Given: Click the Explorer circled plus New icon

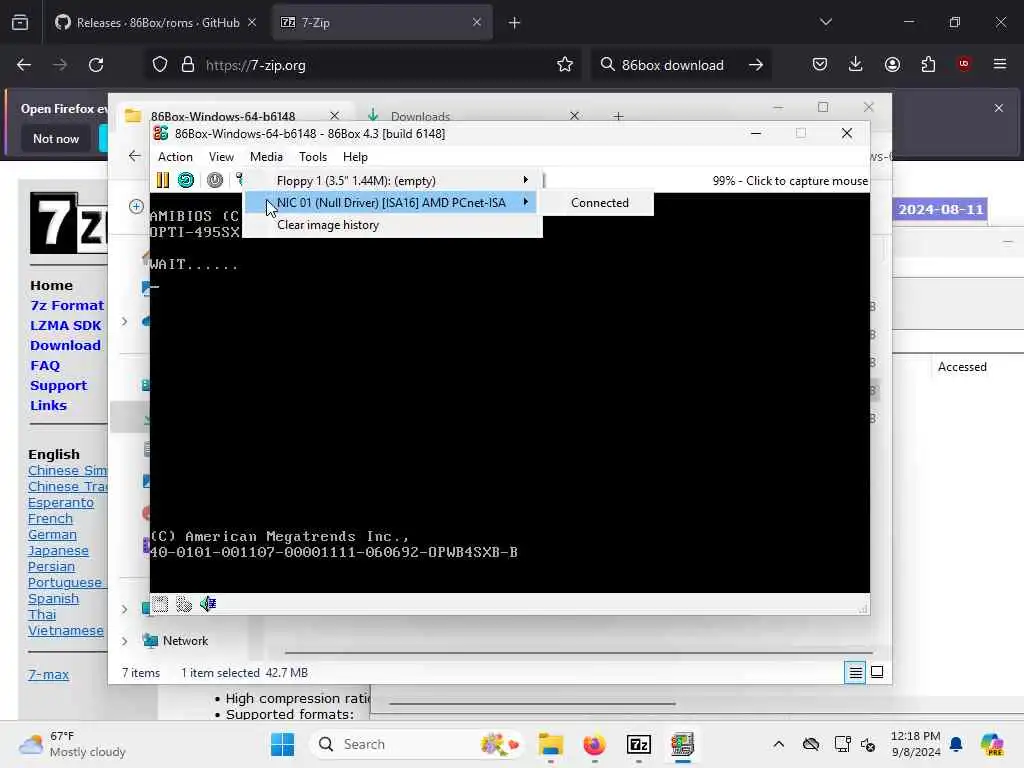Looking at the screenshot, I should pyautogui.click(x=136, y=206).
